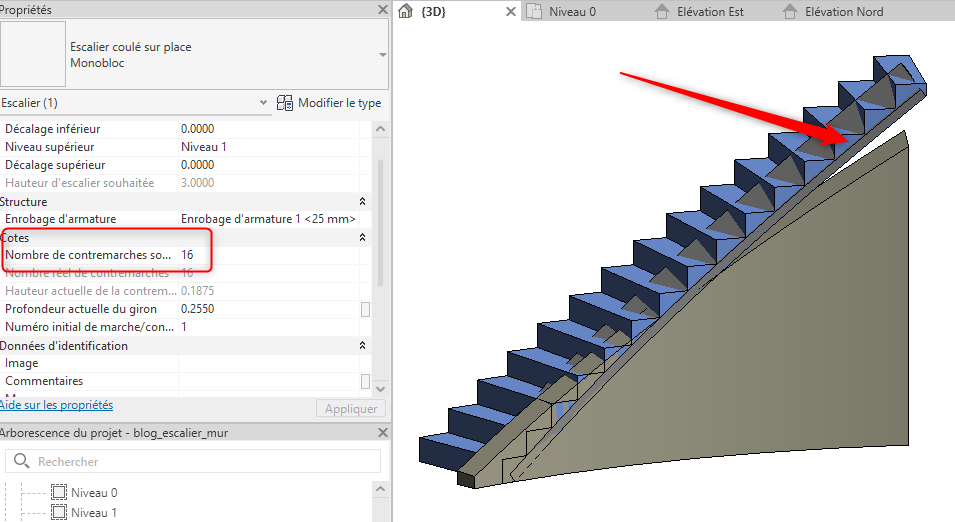Click the small button beside Commentaires
This screenshot has height=522, width=955.
[365, 381]
